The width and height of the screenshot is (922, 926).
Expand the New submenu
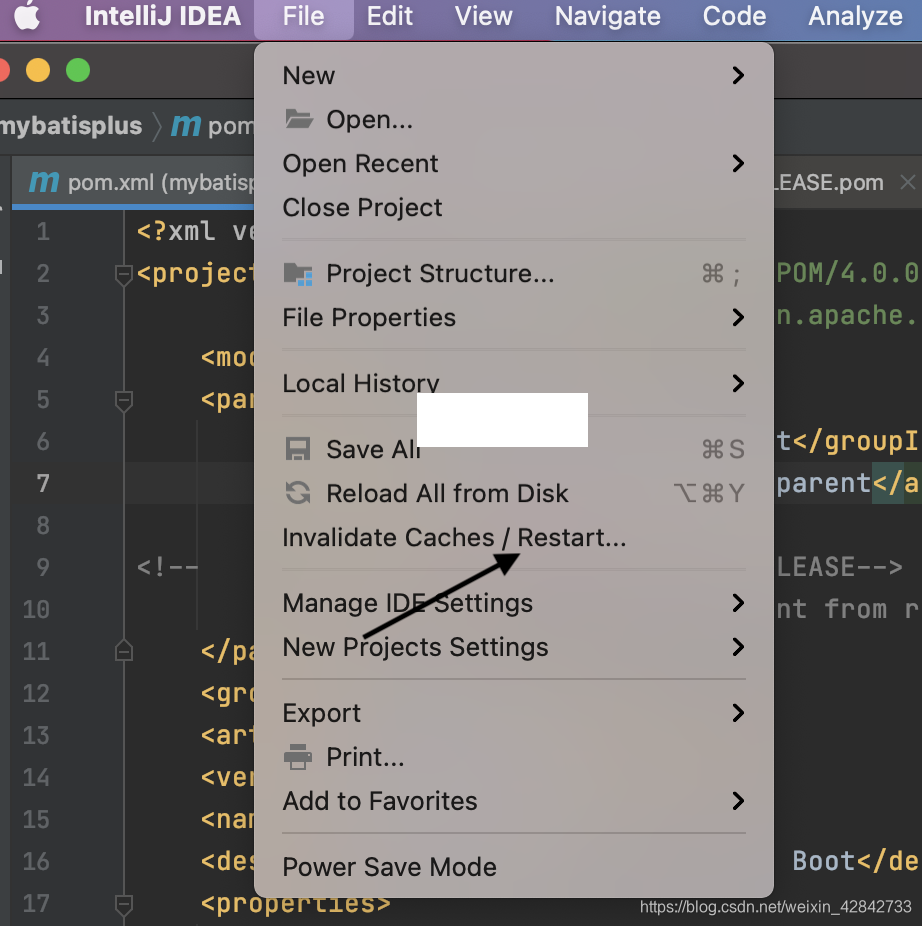pyautogui.click(x=514, y=76)
